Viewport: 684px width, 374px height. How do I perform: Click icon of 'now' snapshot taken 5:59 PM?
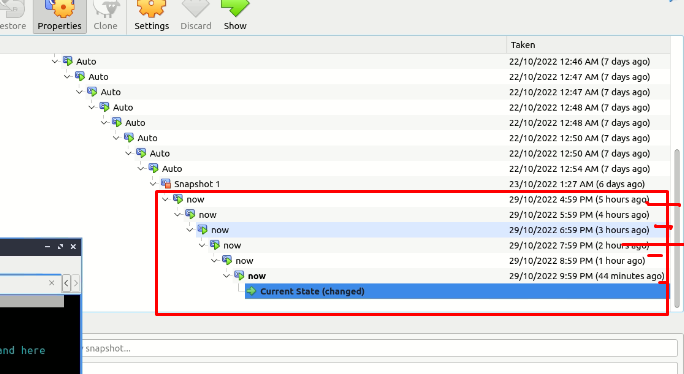tap(190, 214)
